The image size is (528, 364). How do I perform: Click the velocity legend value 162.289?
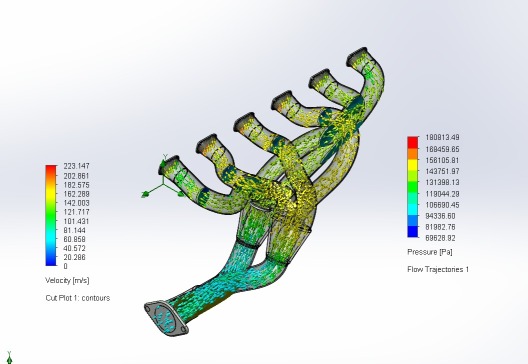tap(76, 194)
